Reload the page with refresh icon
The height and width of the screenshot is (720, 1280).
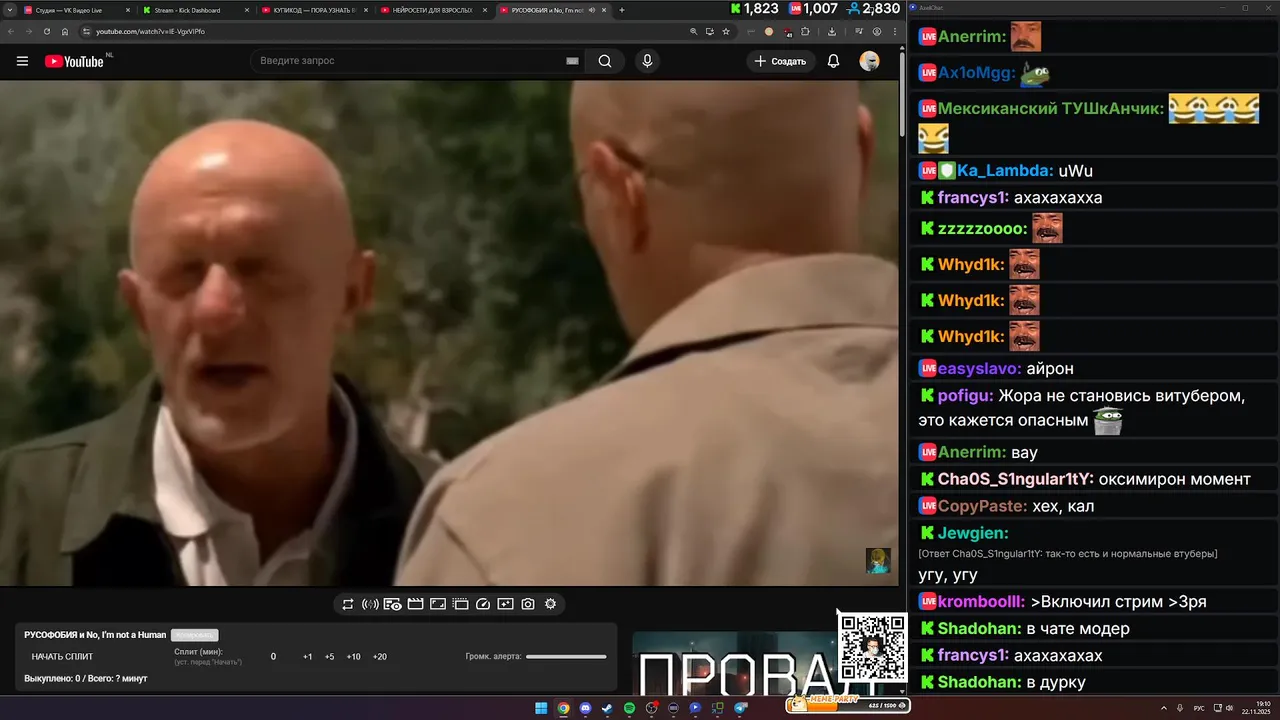click(x=47, y=31)
